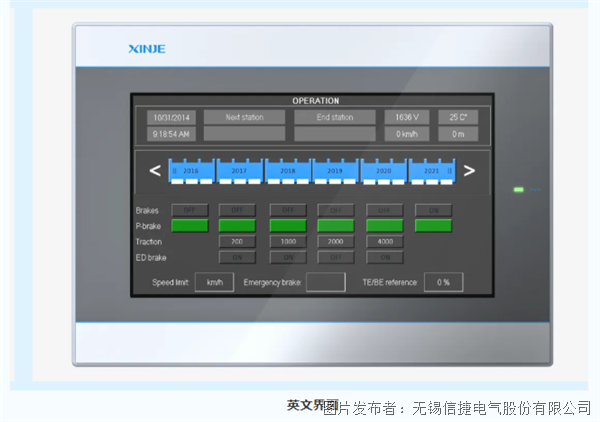Select train car 2016
This screenshot has width=600, height=422.
point(191,171)
